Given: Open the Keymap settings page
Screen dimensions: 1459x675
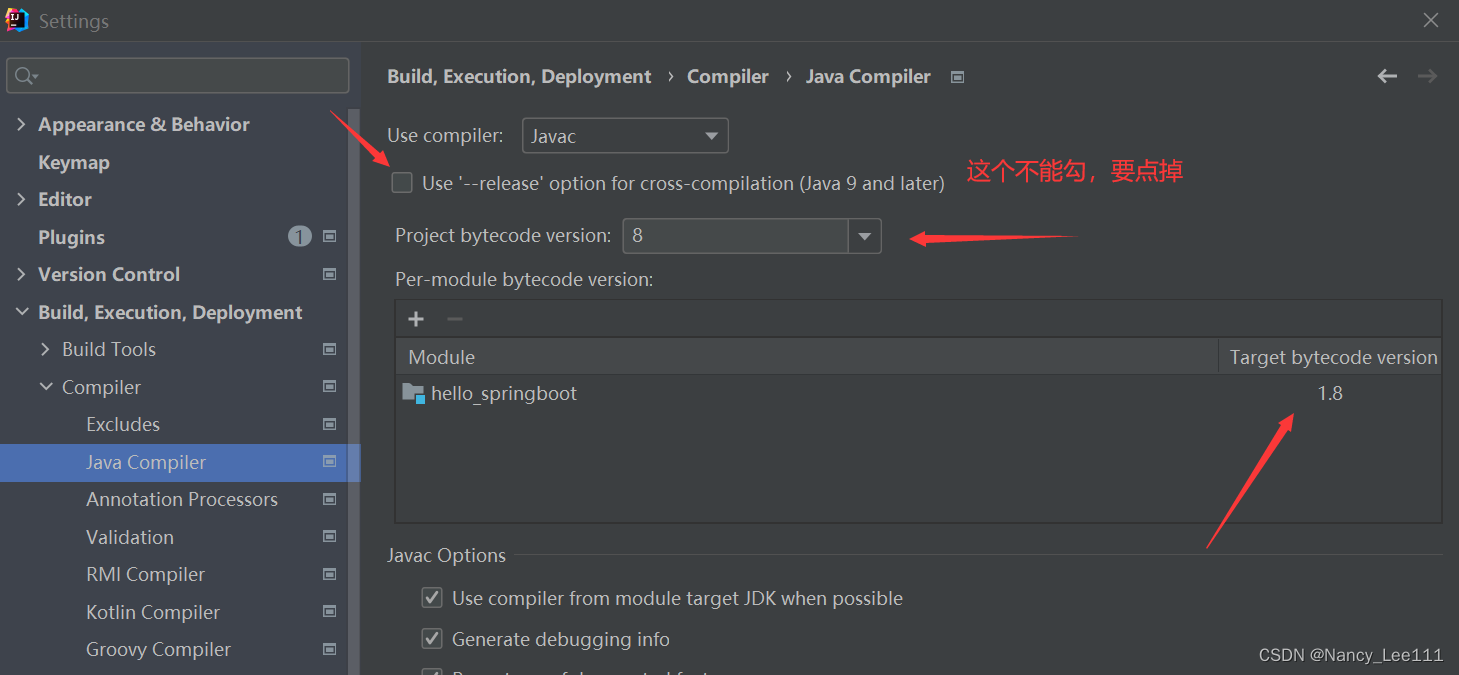Looking at the screenshot, I should point(71,161).
